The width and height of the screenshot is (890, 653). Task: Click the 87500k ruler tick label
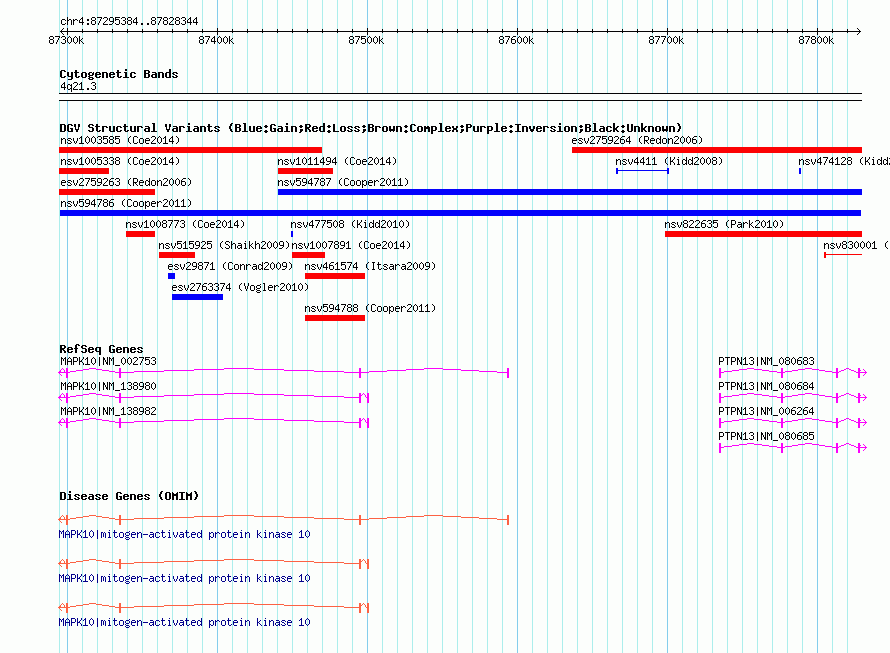pyautogui.click(x=366, y=40)
